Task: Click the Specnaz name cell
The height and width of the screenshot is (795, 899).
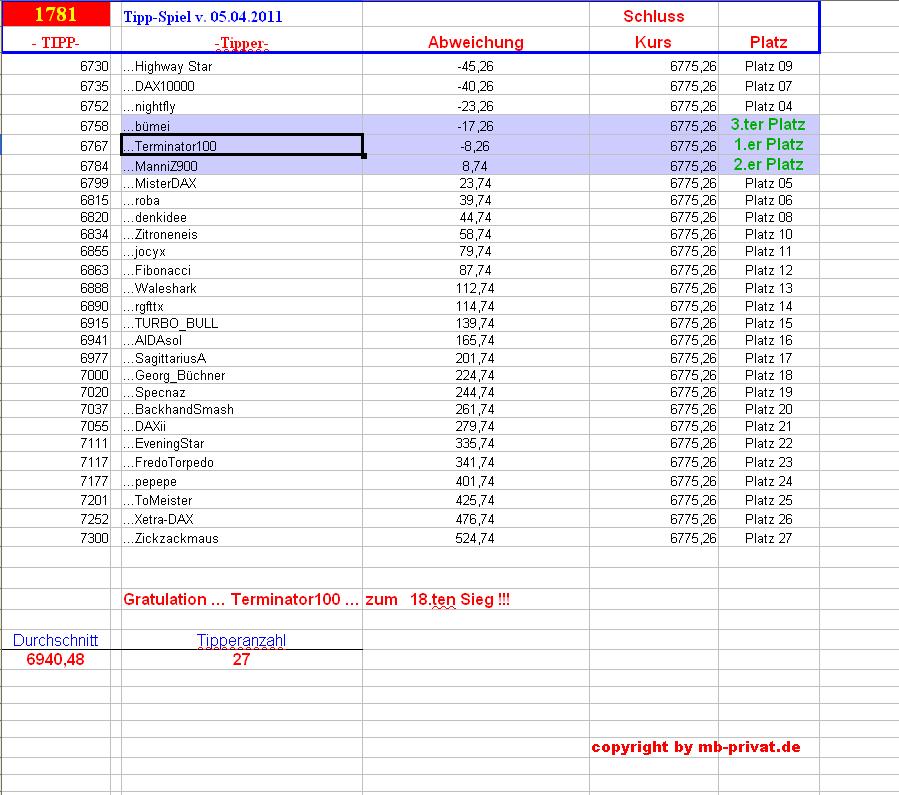Action: [x=241, y=393]
